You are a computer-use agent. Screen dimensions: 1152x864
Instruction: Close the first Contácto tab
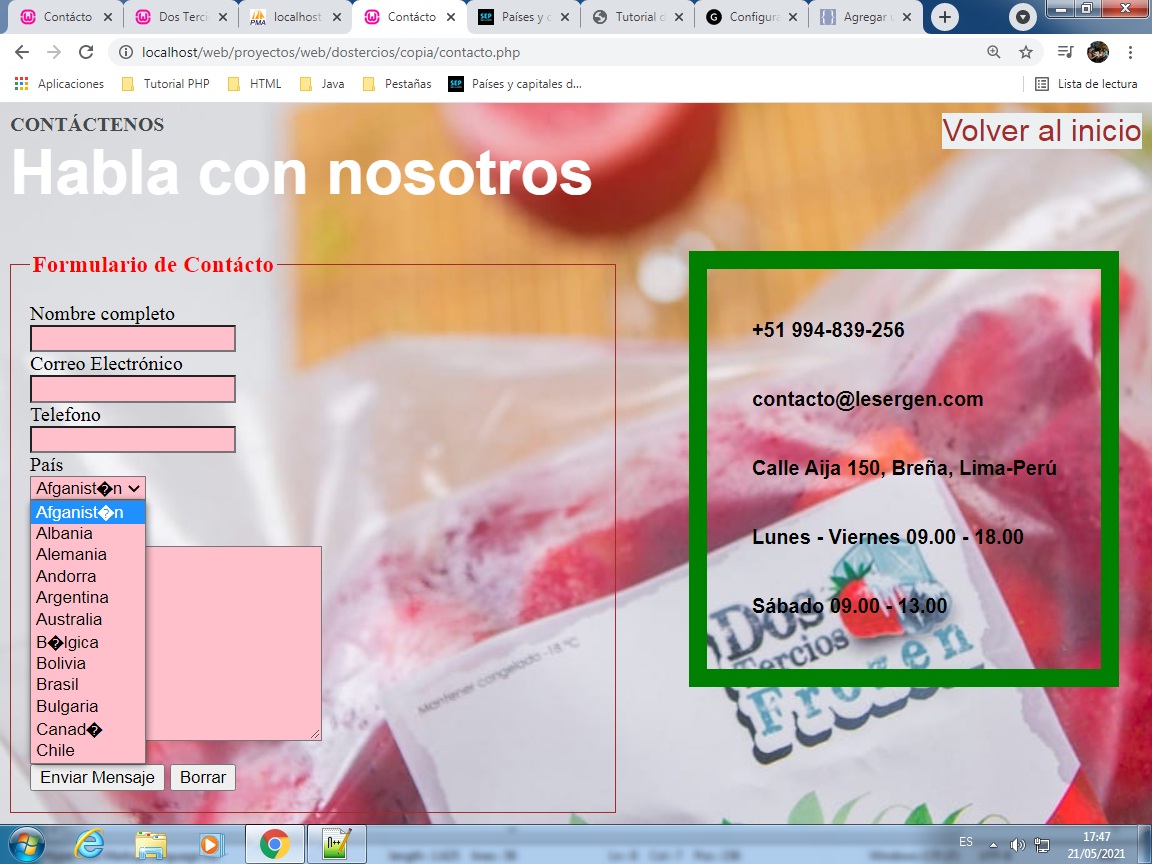107,17
